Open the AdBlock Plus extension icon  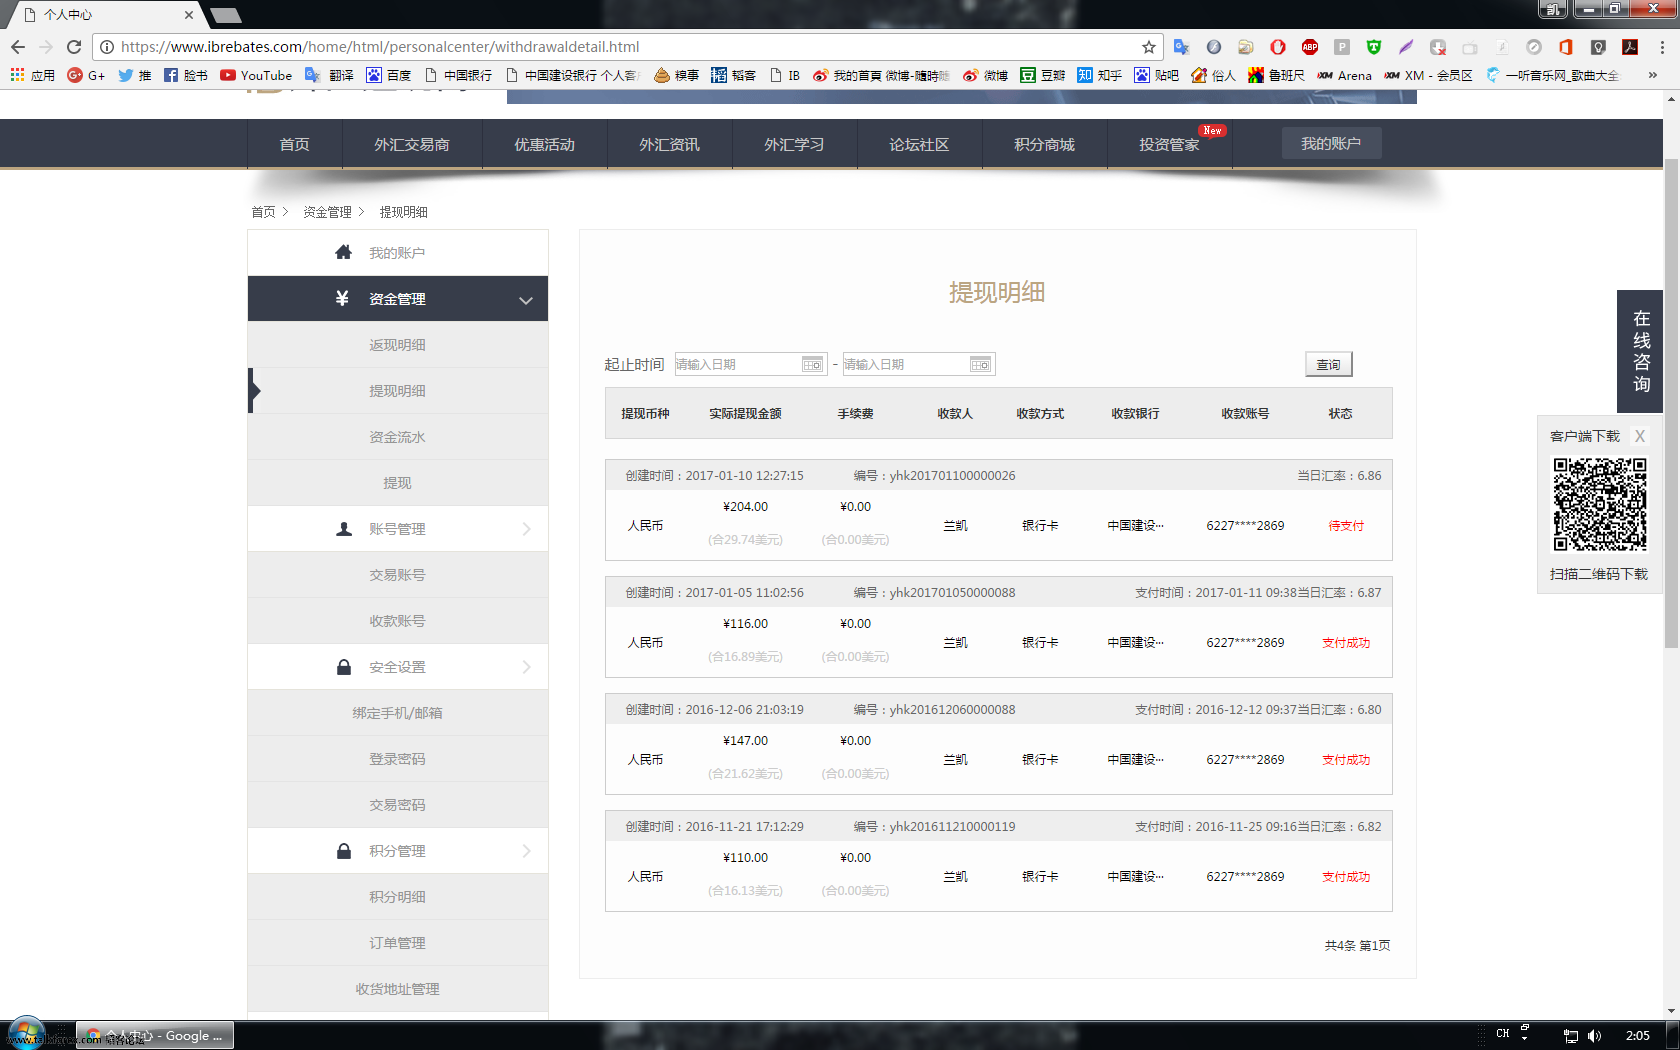point(1310,47)
